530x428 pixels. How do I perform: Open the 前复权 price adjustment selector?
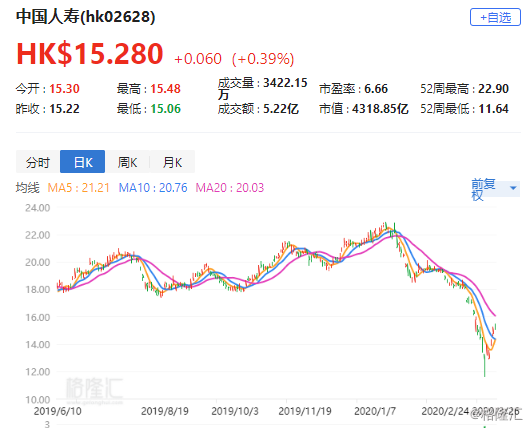pos(496,189)
